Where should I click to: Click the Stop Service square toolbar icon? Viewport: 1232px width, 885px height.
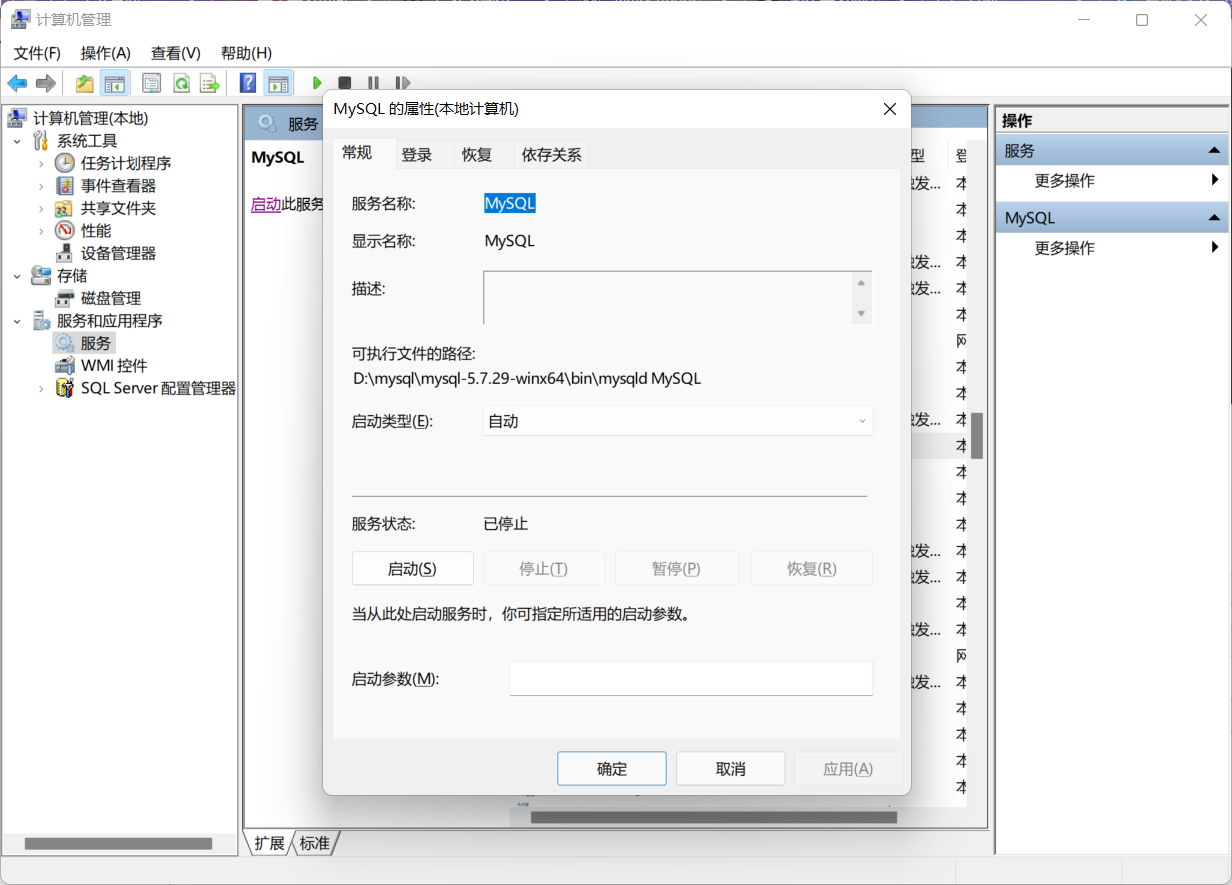click(344, 83)
